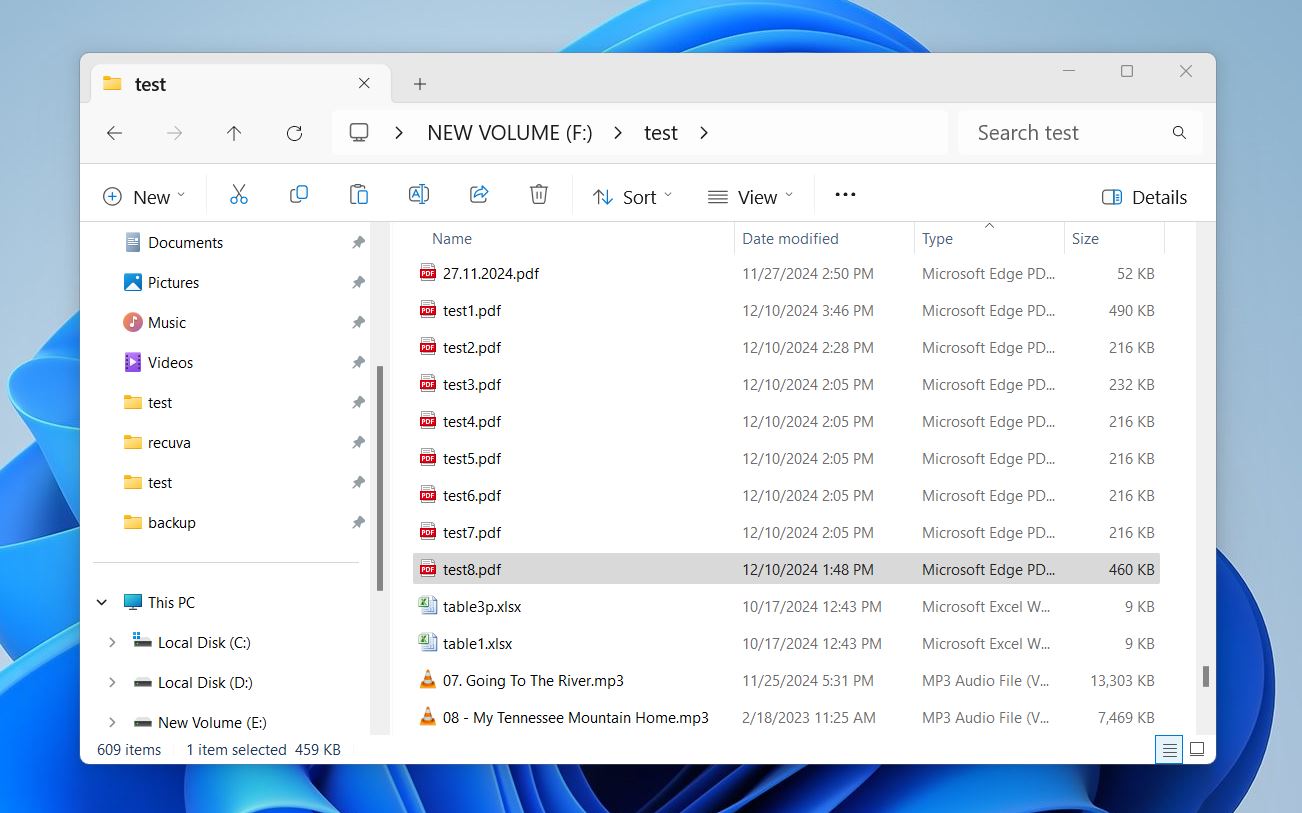Copy the selected file to clipboard

tap(298, 194)
